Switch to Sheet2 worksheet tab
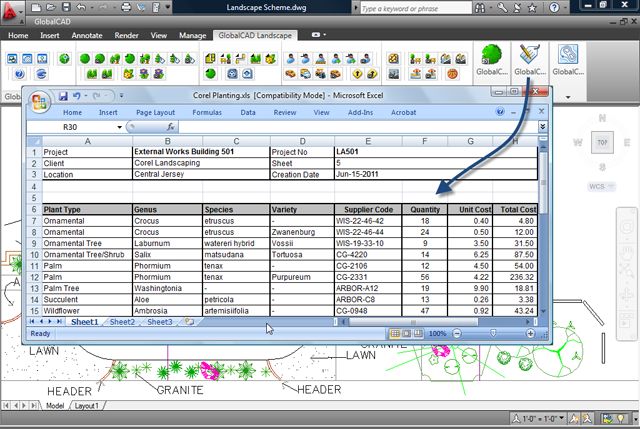The height and width of the screenshot is (429, 640). (x=121, y=322)
